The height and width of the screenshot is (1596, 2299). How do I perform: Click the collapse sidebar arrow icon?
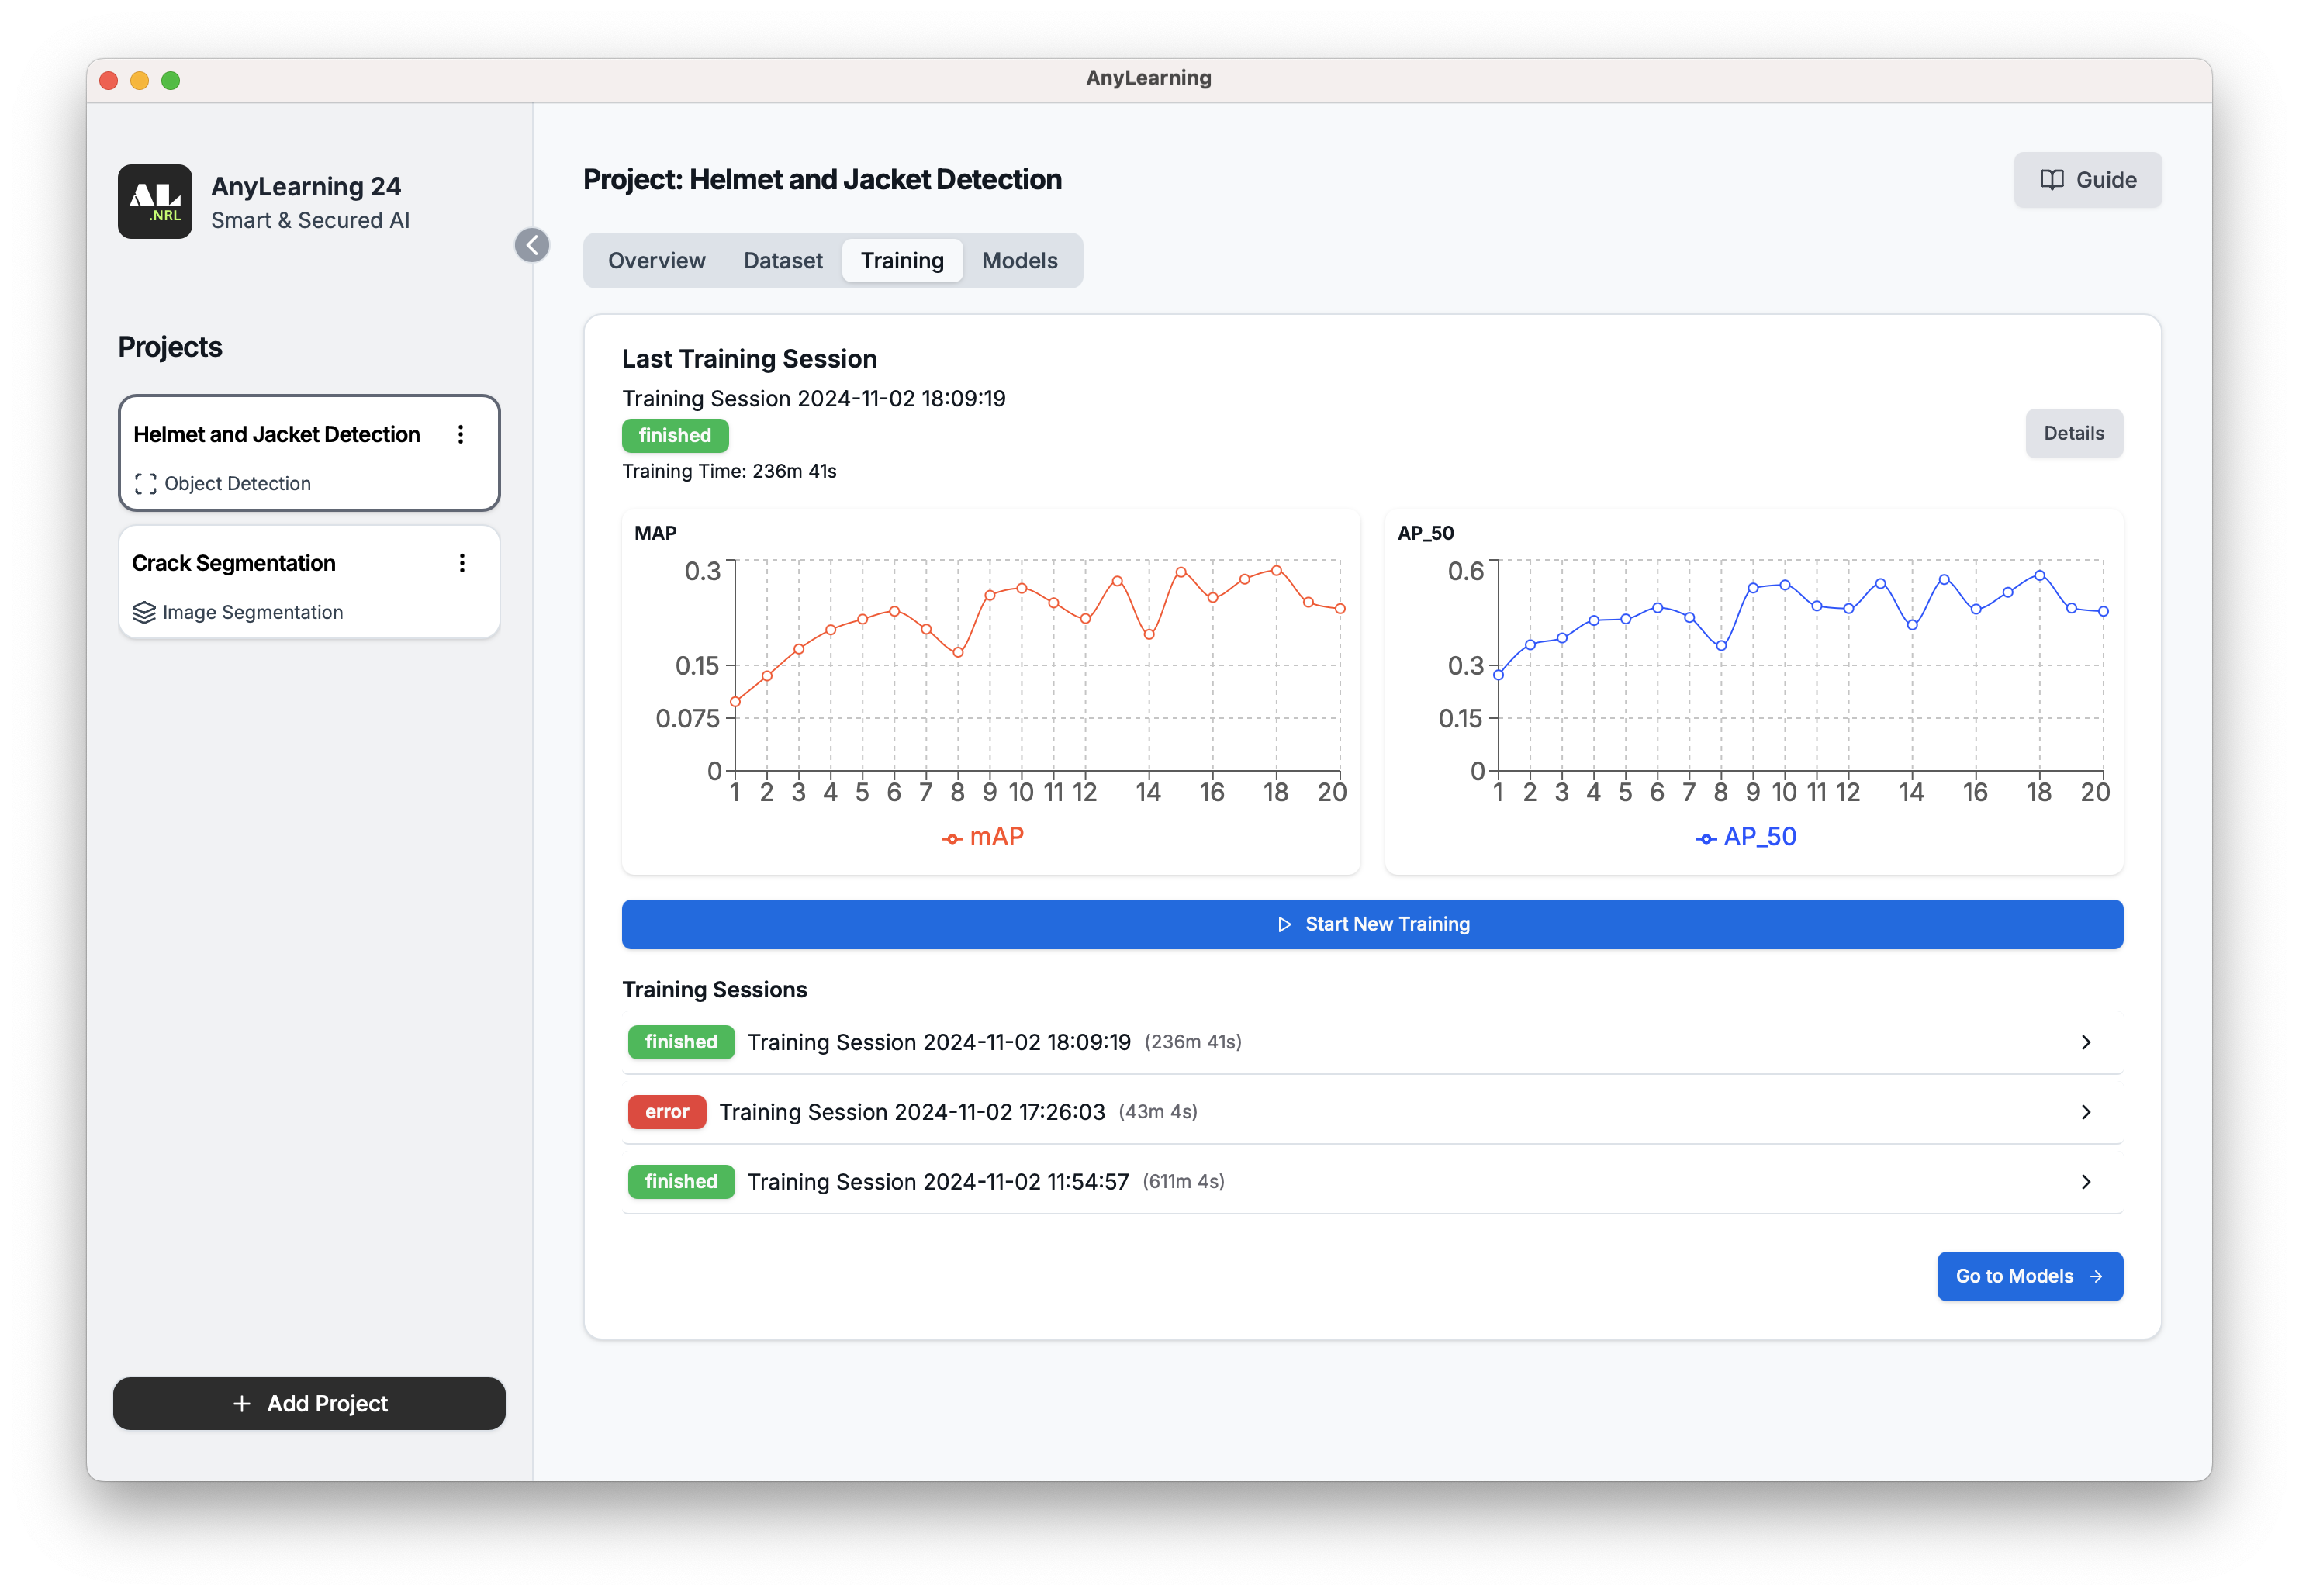click(x=533, y=244)
